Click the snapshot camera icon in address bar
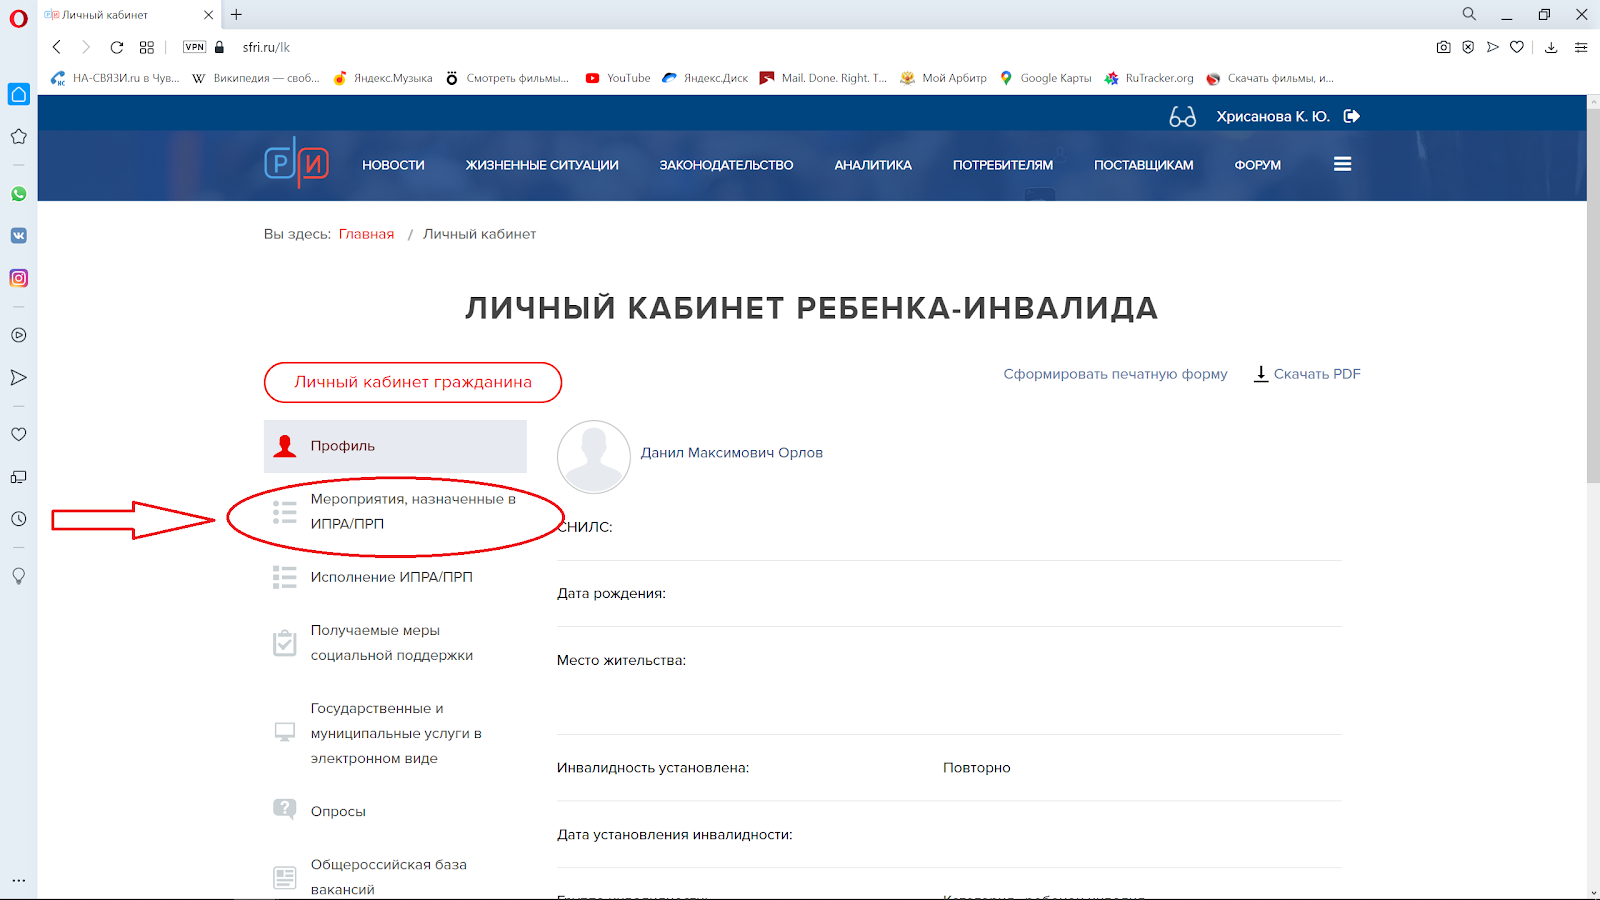The height and width of the screenshot is (900, 1600). 1443,47
